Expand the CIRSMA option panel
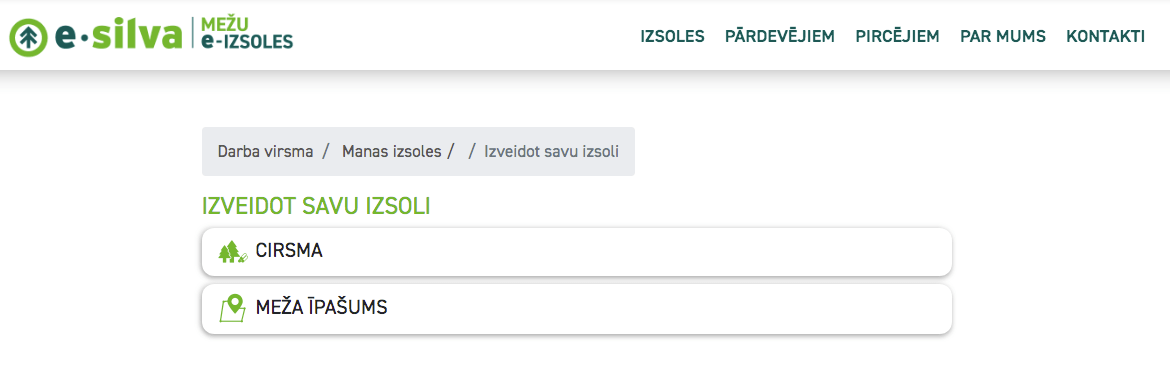Viewport: 1170px width, 385px height. tap(577, 251)
